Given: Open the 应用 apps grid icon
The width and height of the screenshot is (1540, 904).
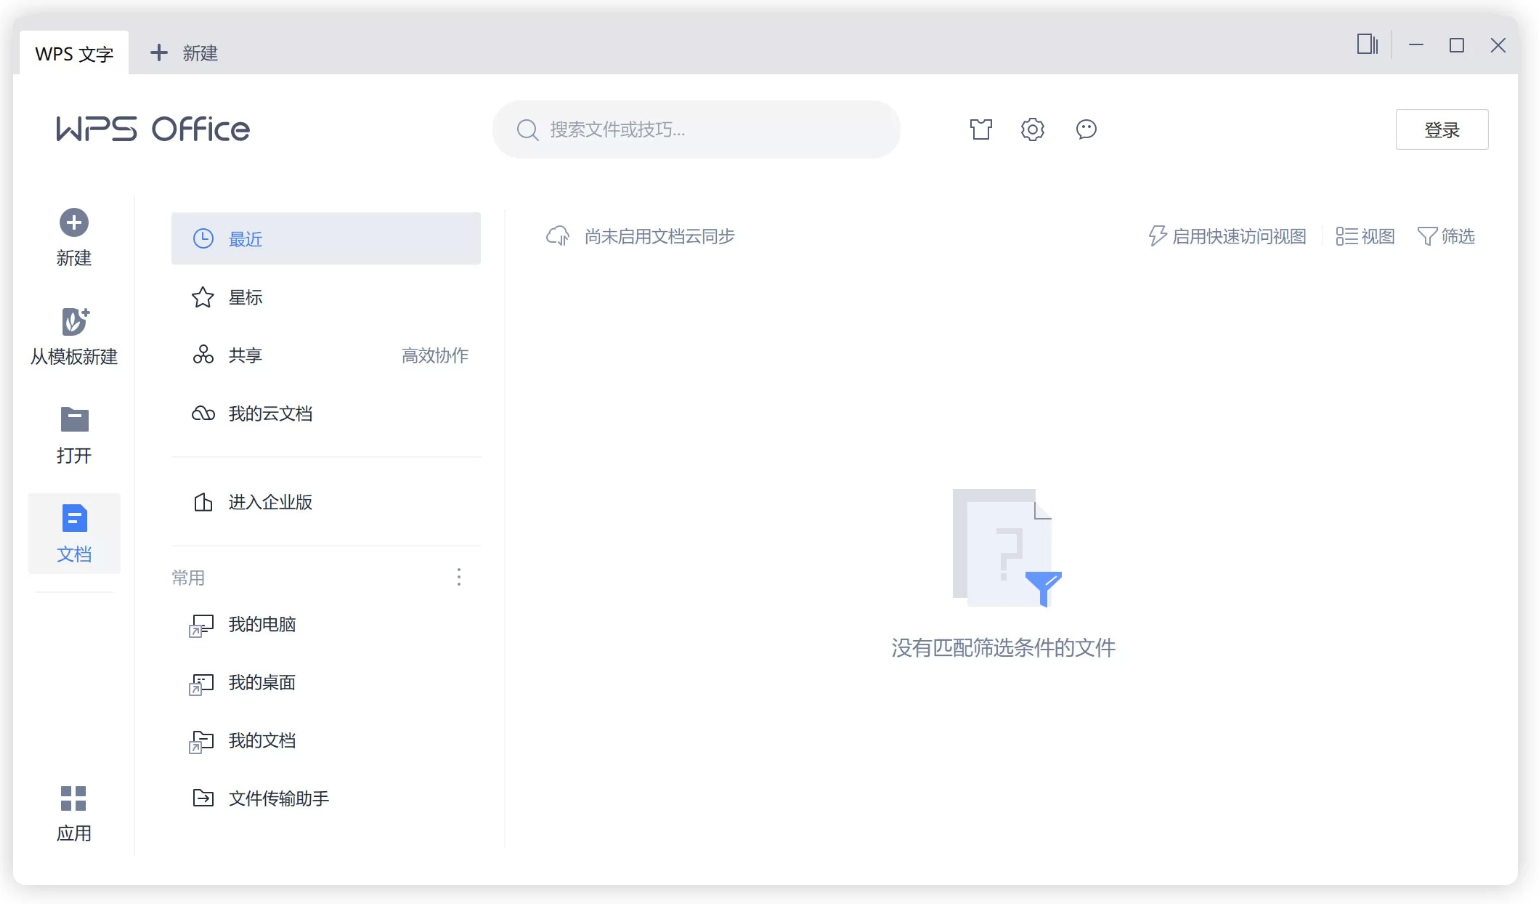Looking at the screenshot, I should coord(74,798).
